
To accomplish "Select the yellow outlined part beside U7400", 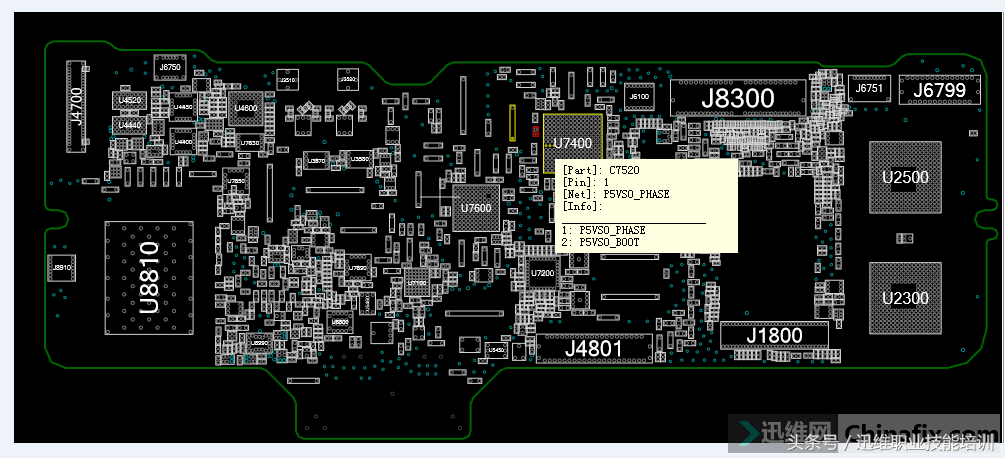I will pyautogui.click(x=512, y=122).
